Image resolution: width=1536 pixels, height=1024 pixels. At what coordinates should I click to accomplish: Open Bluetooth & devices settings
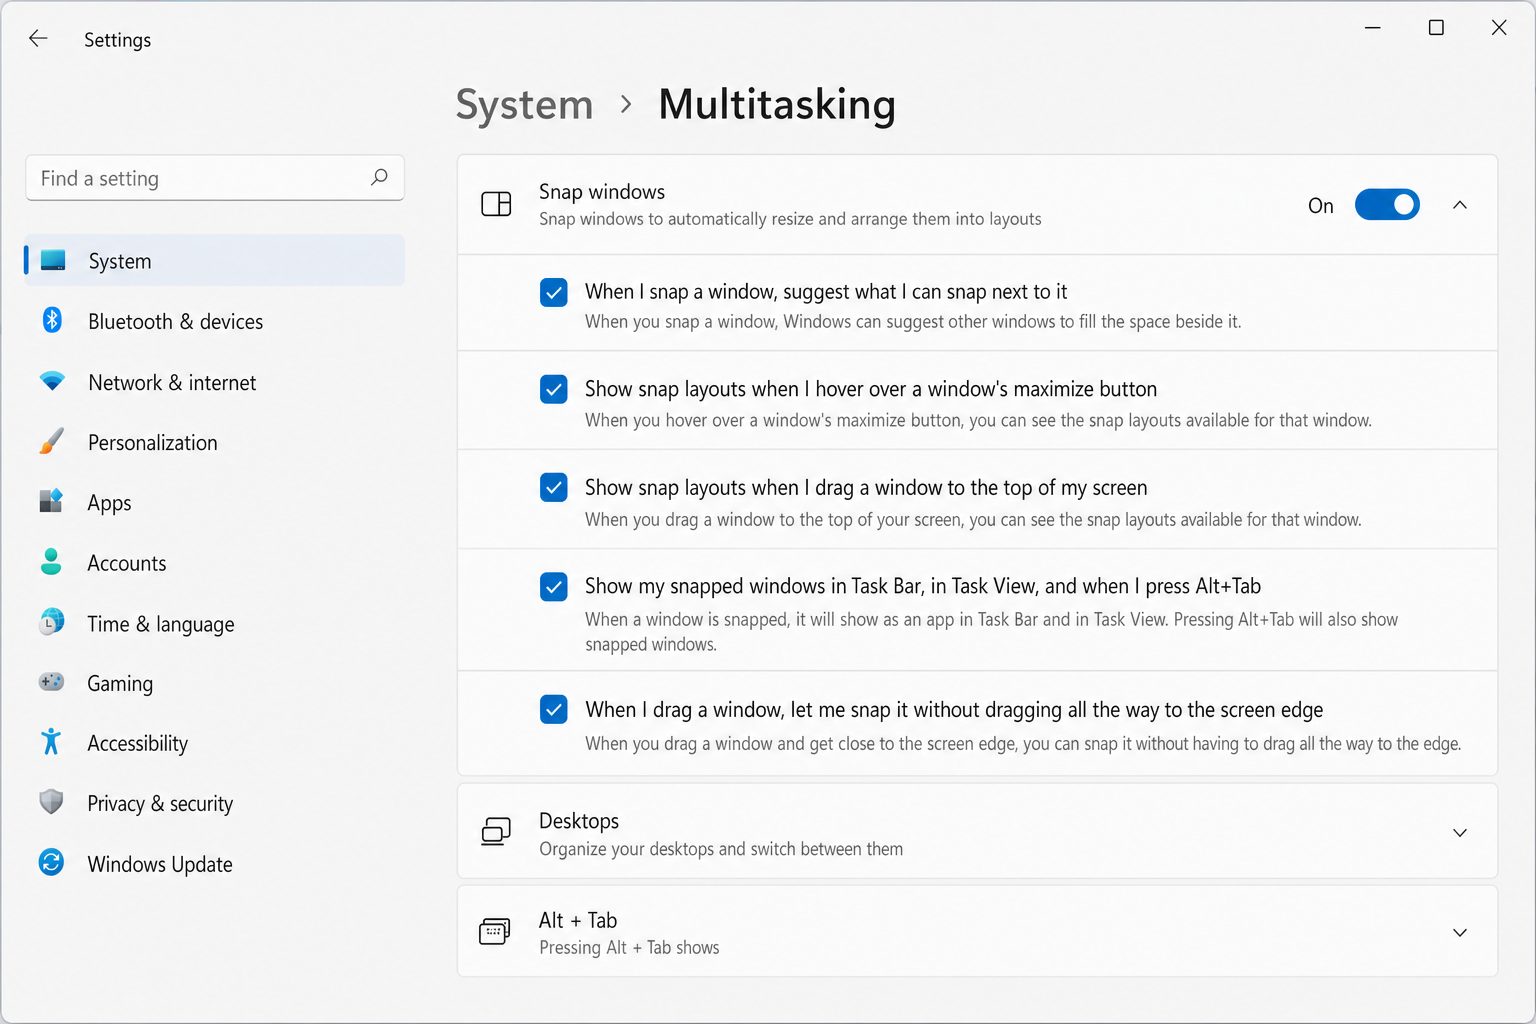(215, 321)
